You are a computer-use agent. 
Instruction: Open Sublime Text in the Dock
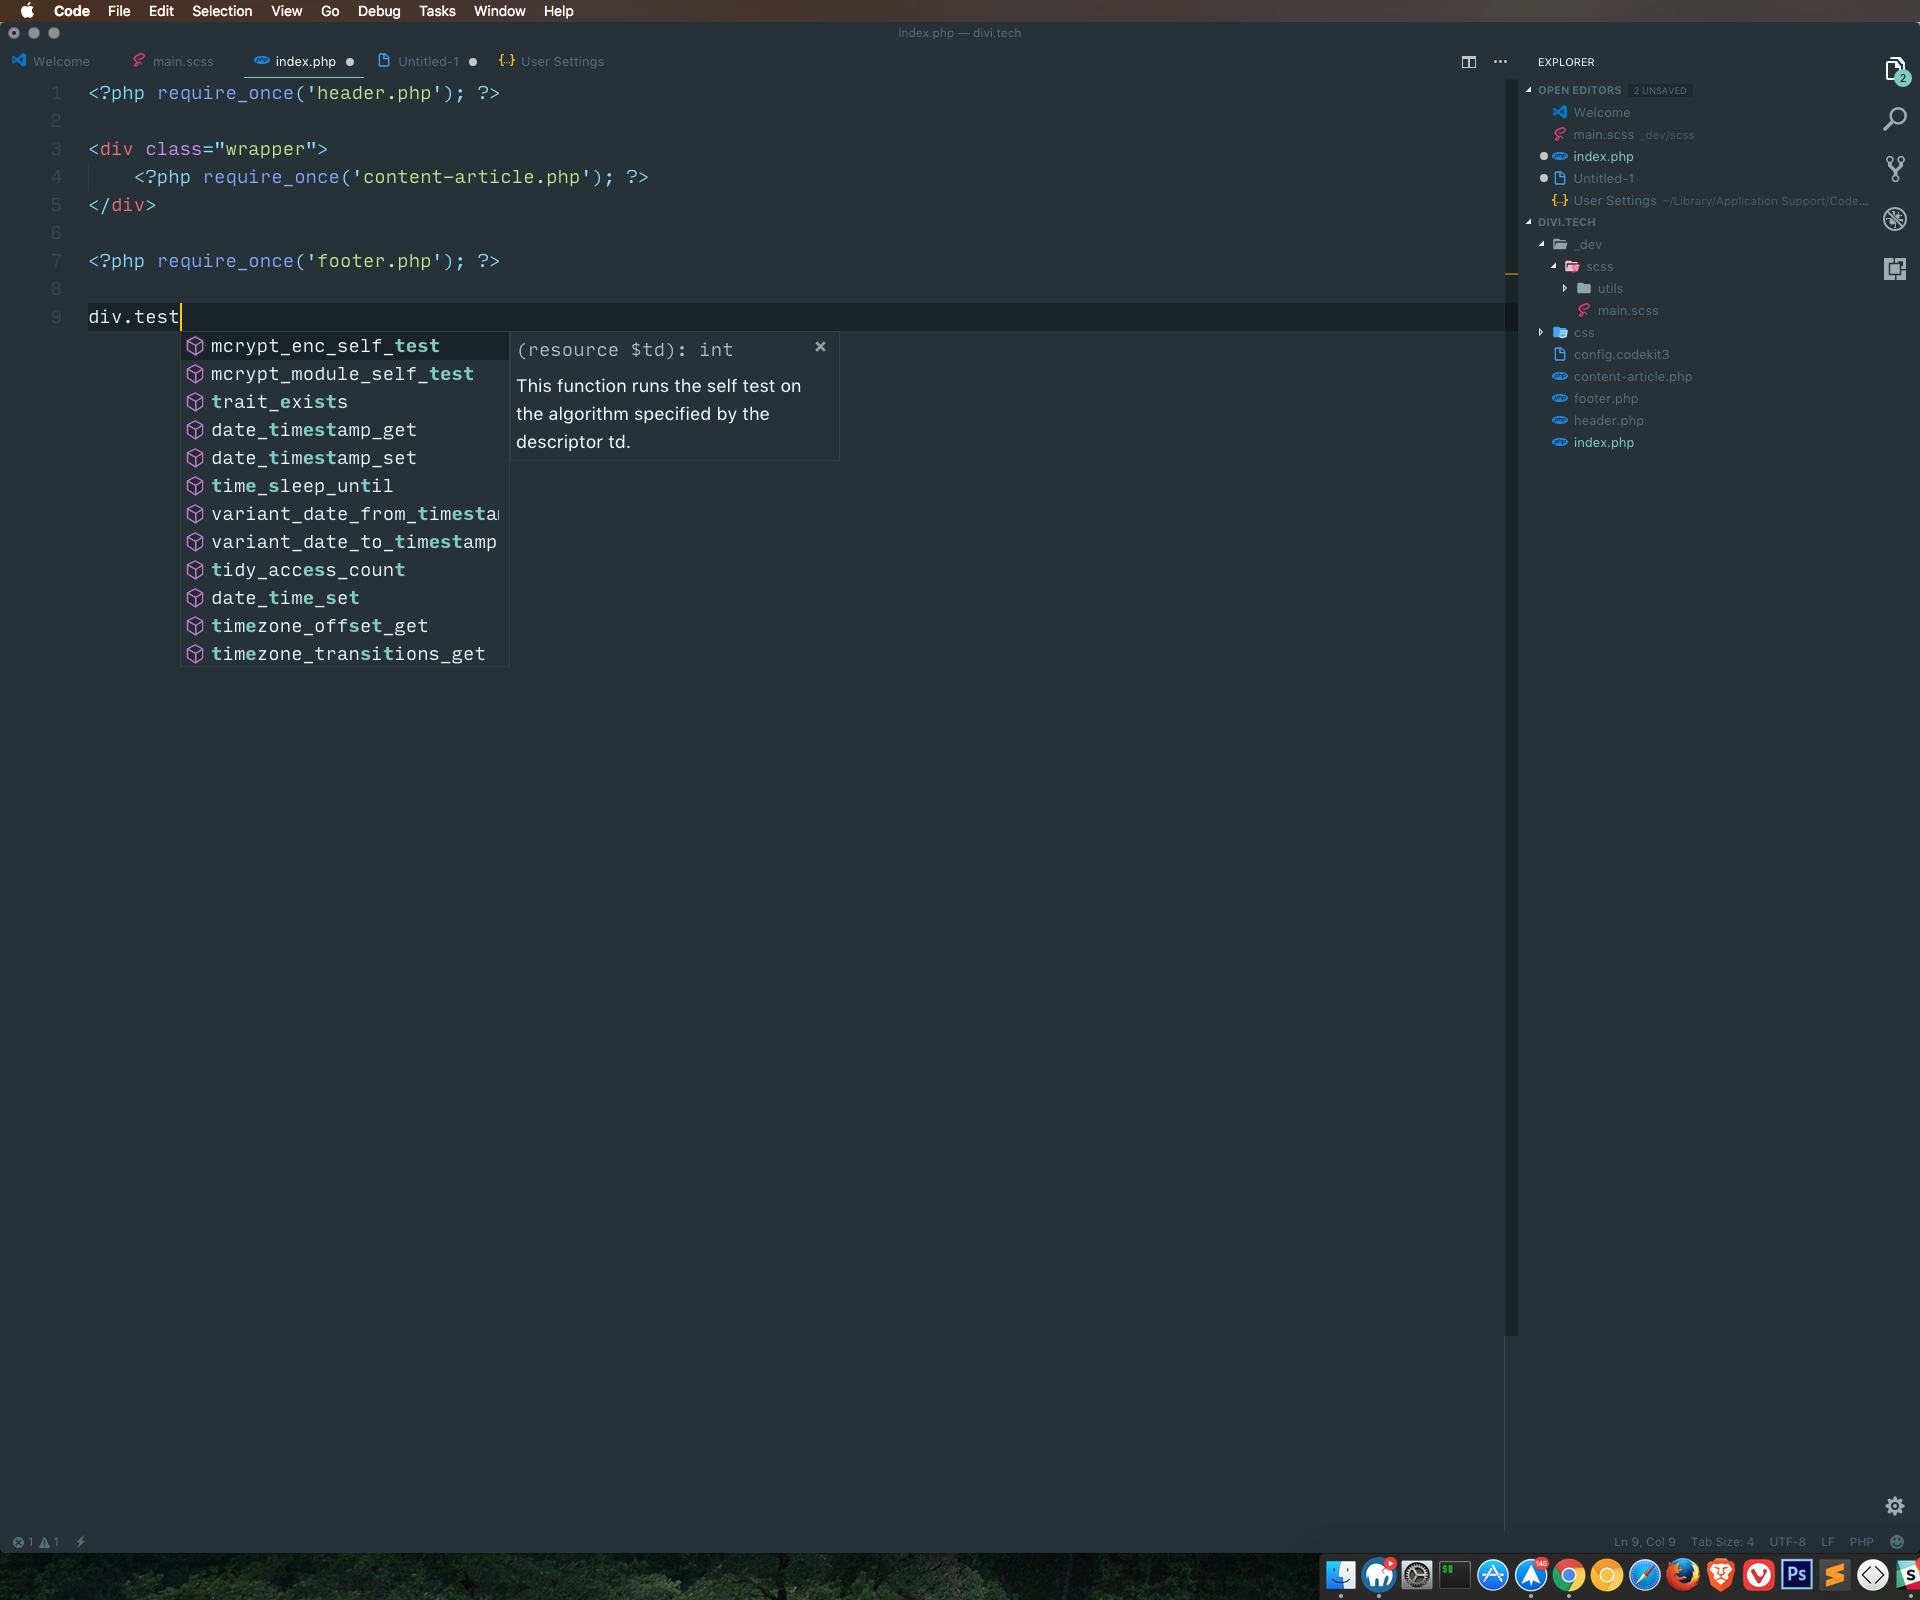[x=1835, y=1576]
